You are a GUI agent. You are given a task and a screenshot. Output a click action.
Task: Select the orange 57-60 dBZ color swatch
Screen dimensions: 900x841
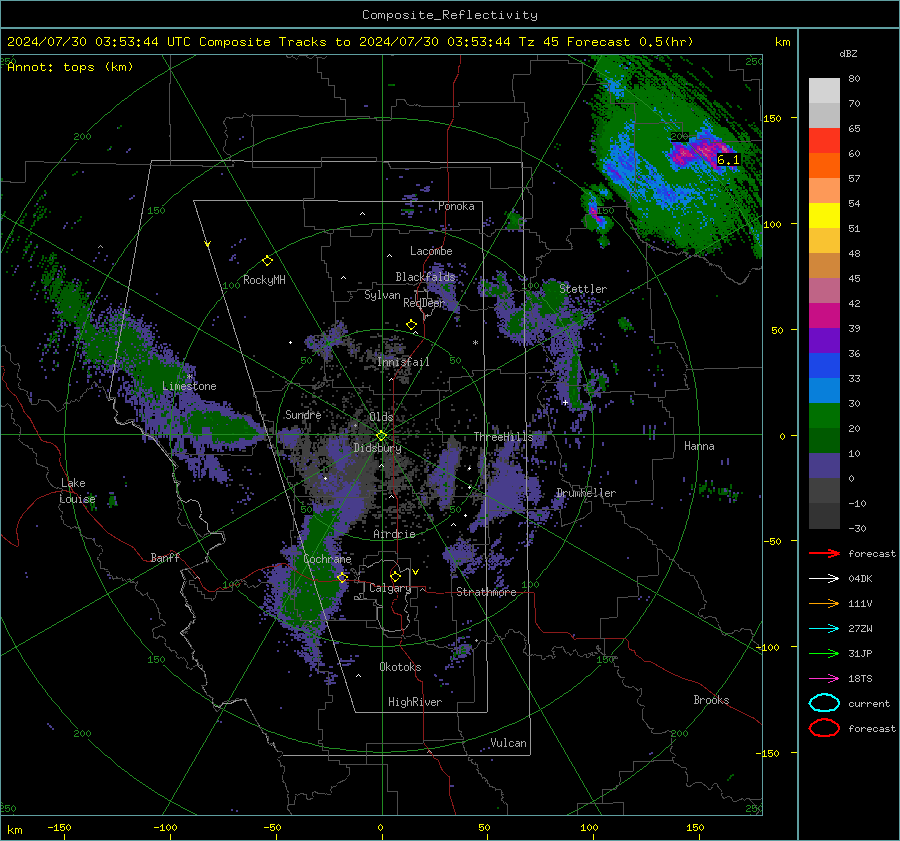[x=824, y=166]
